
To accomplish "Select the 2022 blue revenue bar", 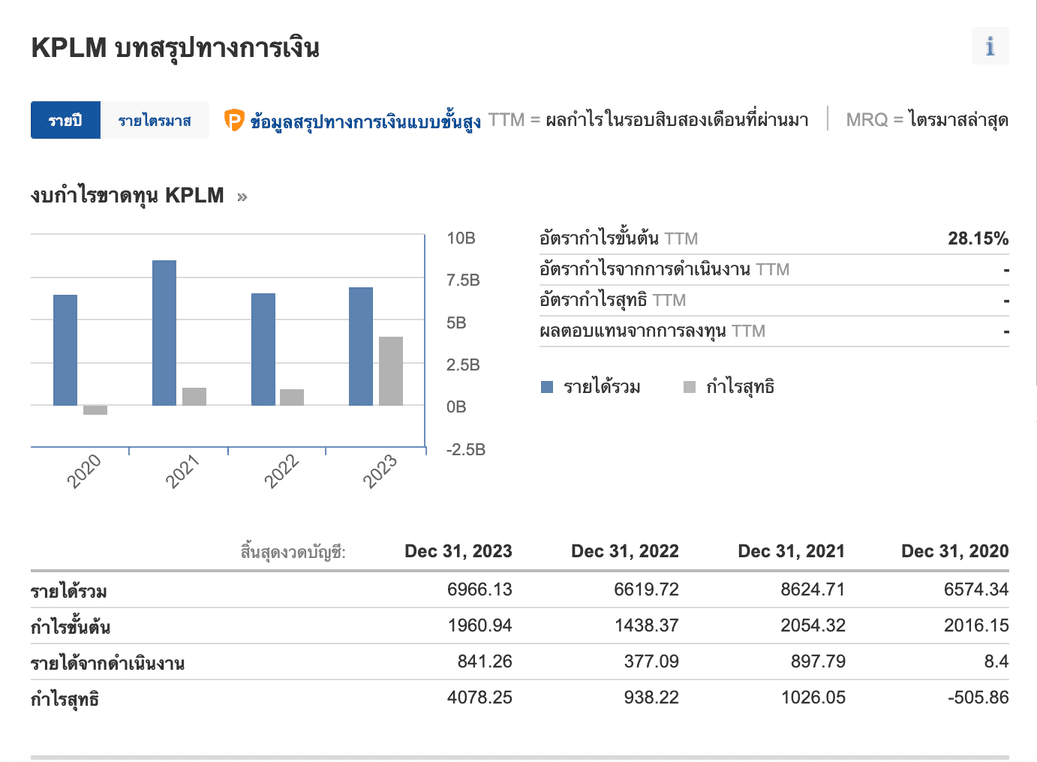I will (x=263, y=349).
